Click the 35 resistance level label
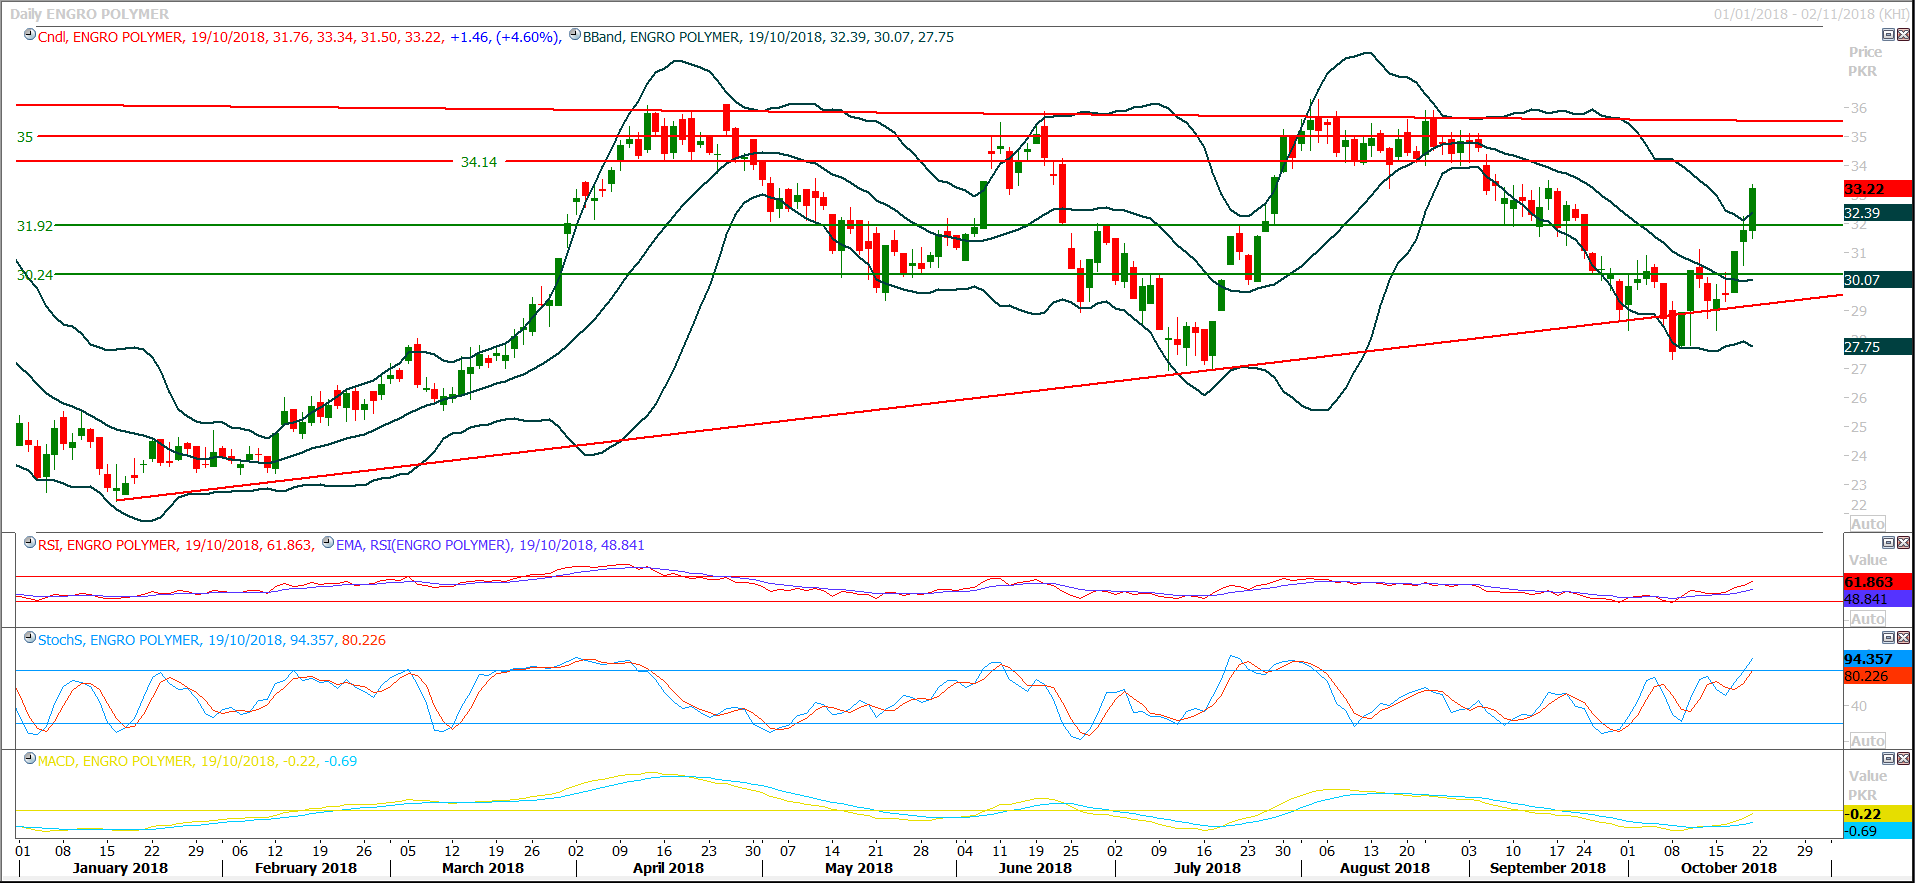 tap(25, 137)
